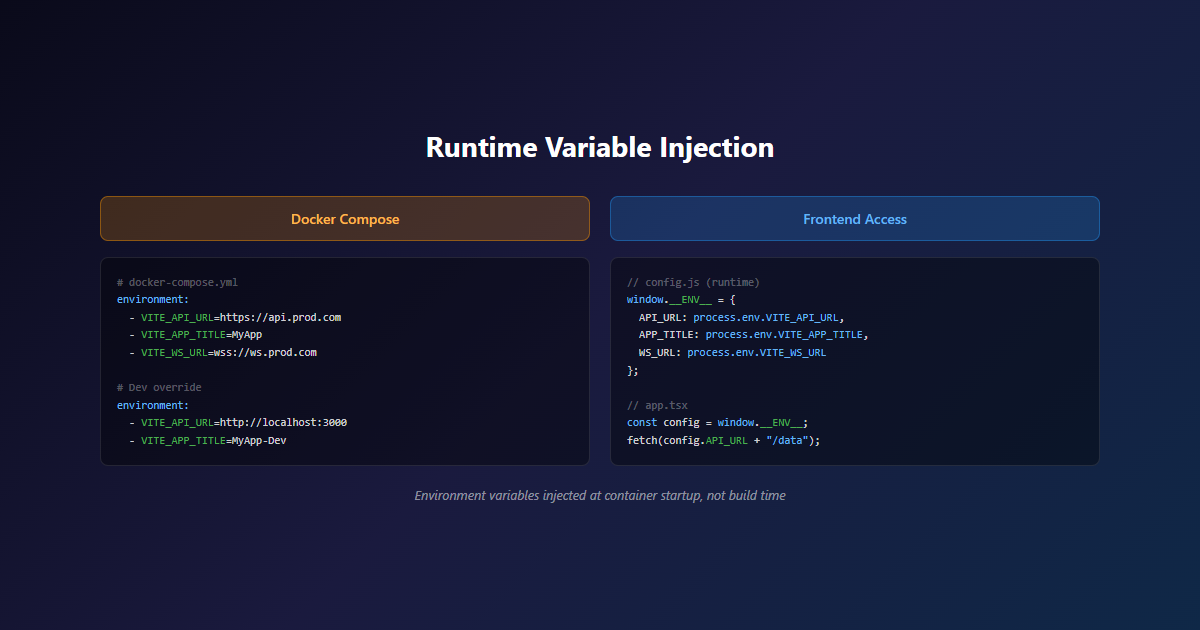The width and height of the screenshot is (1200, 630).
Task: Select the VITE_API_URL=http://localhost:3000 line
Action: pyautogui.click(x=238, y=423)
